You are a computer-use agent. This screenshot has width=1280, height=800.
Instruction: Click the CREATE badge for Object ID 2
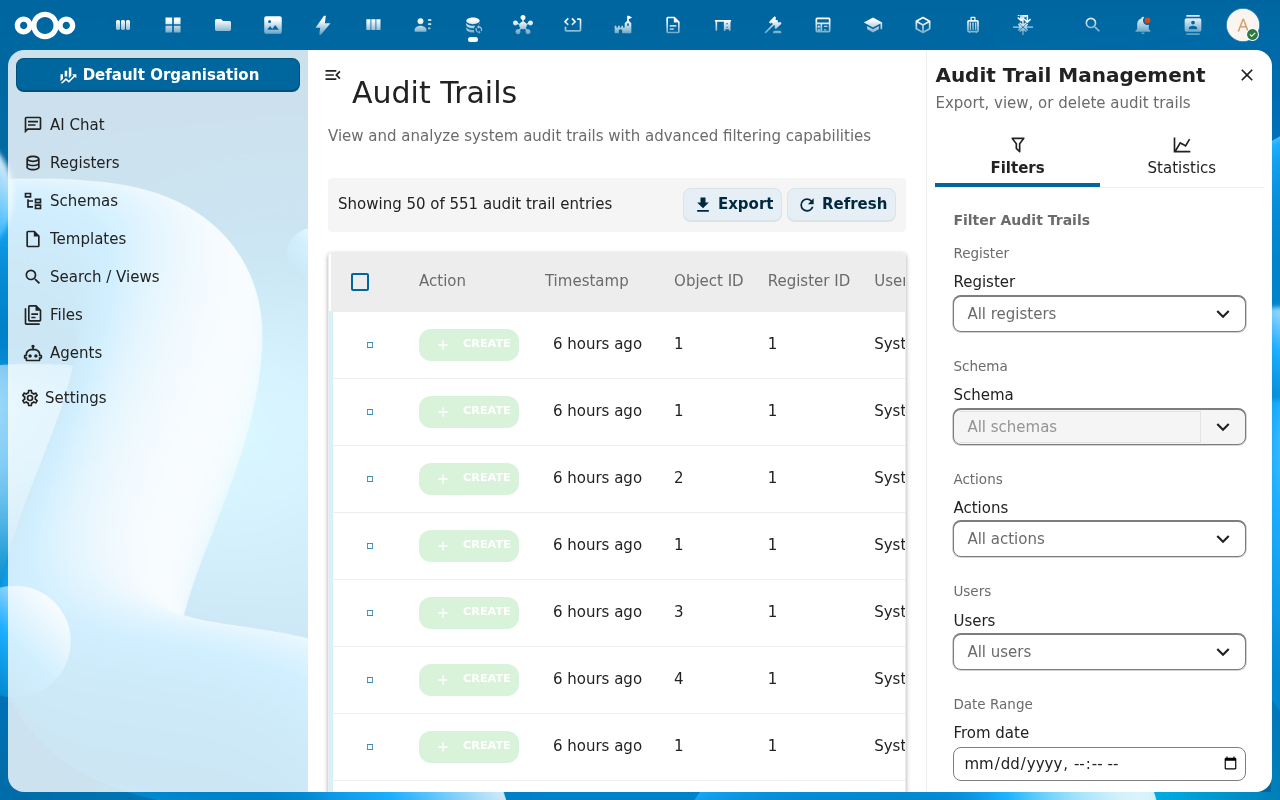pos(469,478)
